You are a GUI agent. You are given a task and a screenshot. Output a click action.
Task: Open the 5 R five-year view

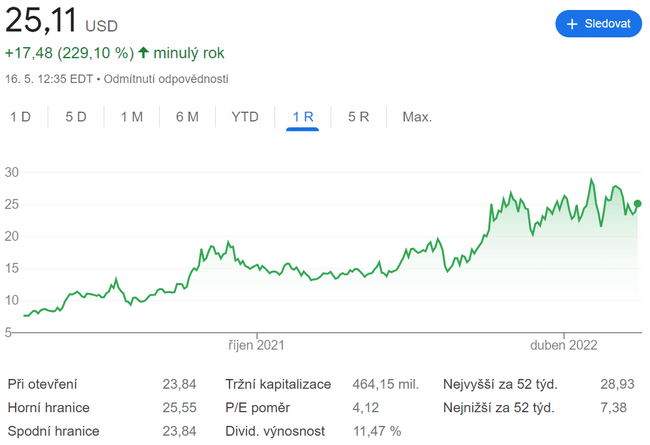(x=359, y=117)
